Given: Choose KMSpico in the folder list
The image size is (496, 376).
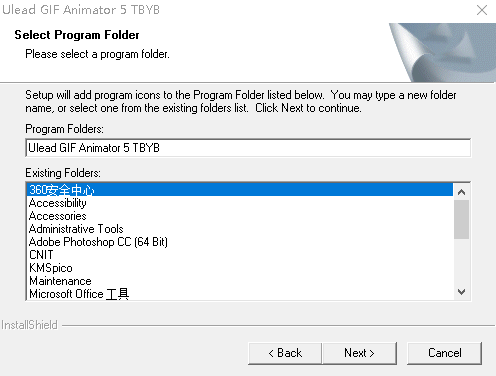Looking at the screenshot, I should tap(240, 268).
